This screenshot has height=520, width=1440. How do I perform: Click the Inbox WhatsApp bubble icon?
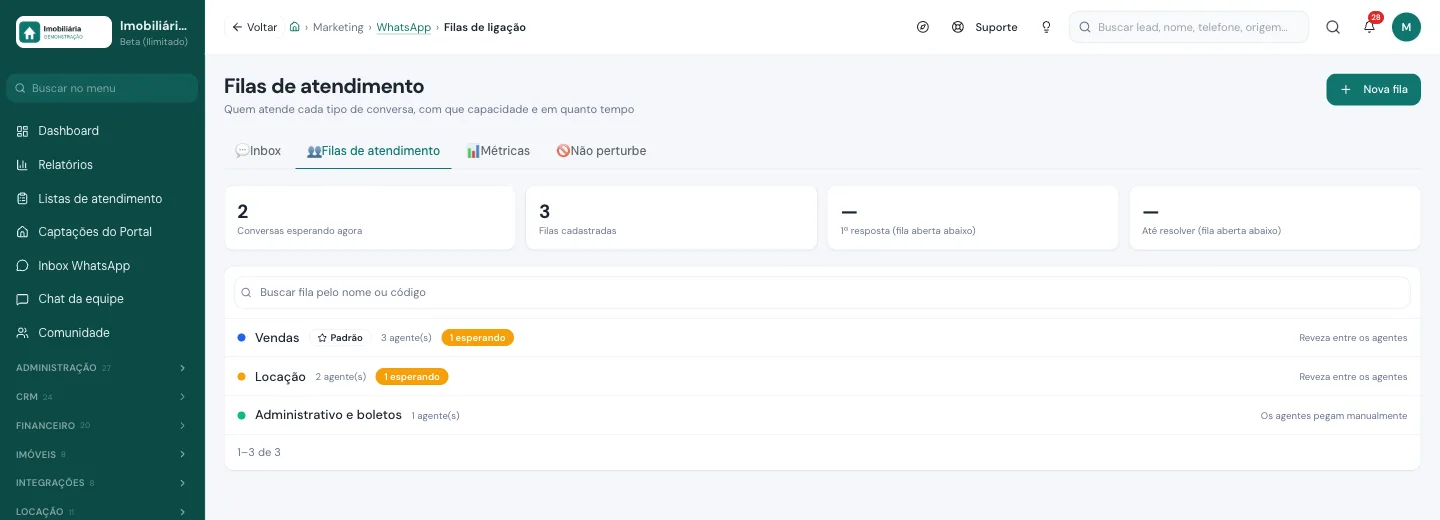click(x=23, y=266)
